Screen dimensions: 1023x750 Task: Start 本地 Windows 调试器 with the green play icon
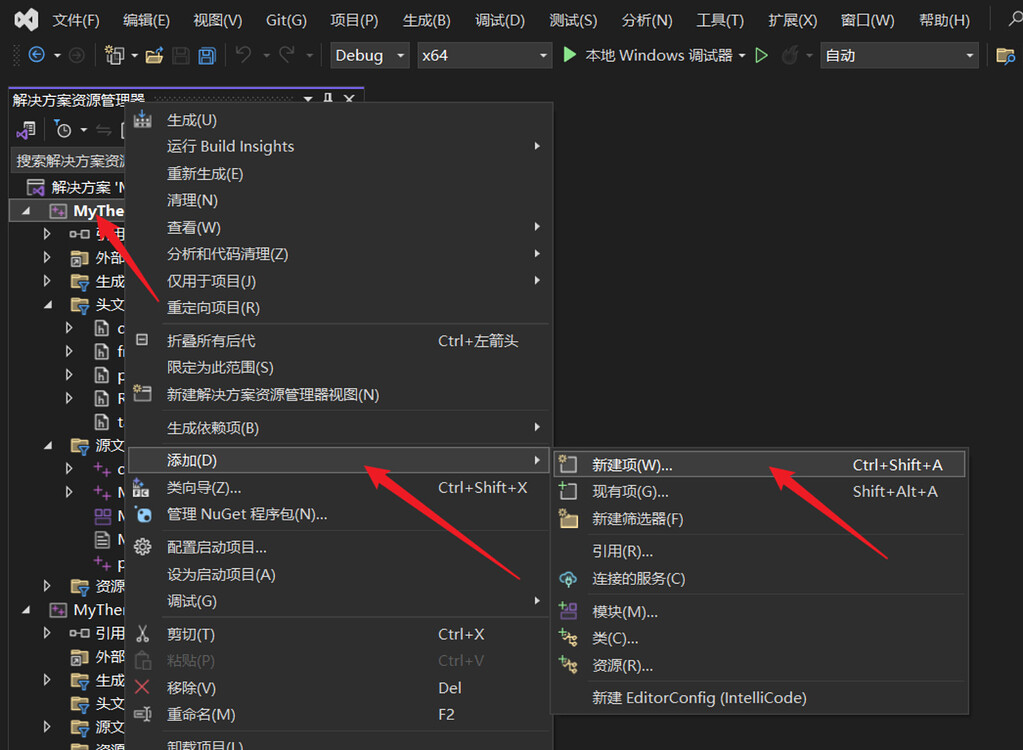568,55
